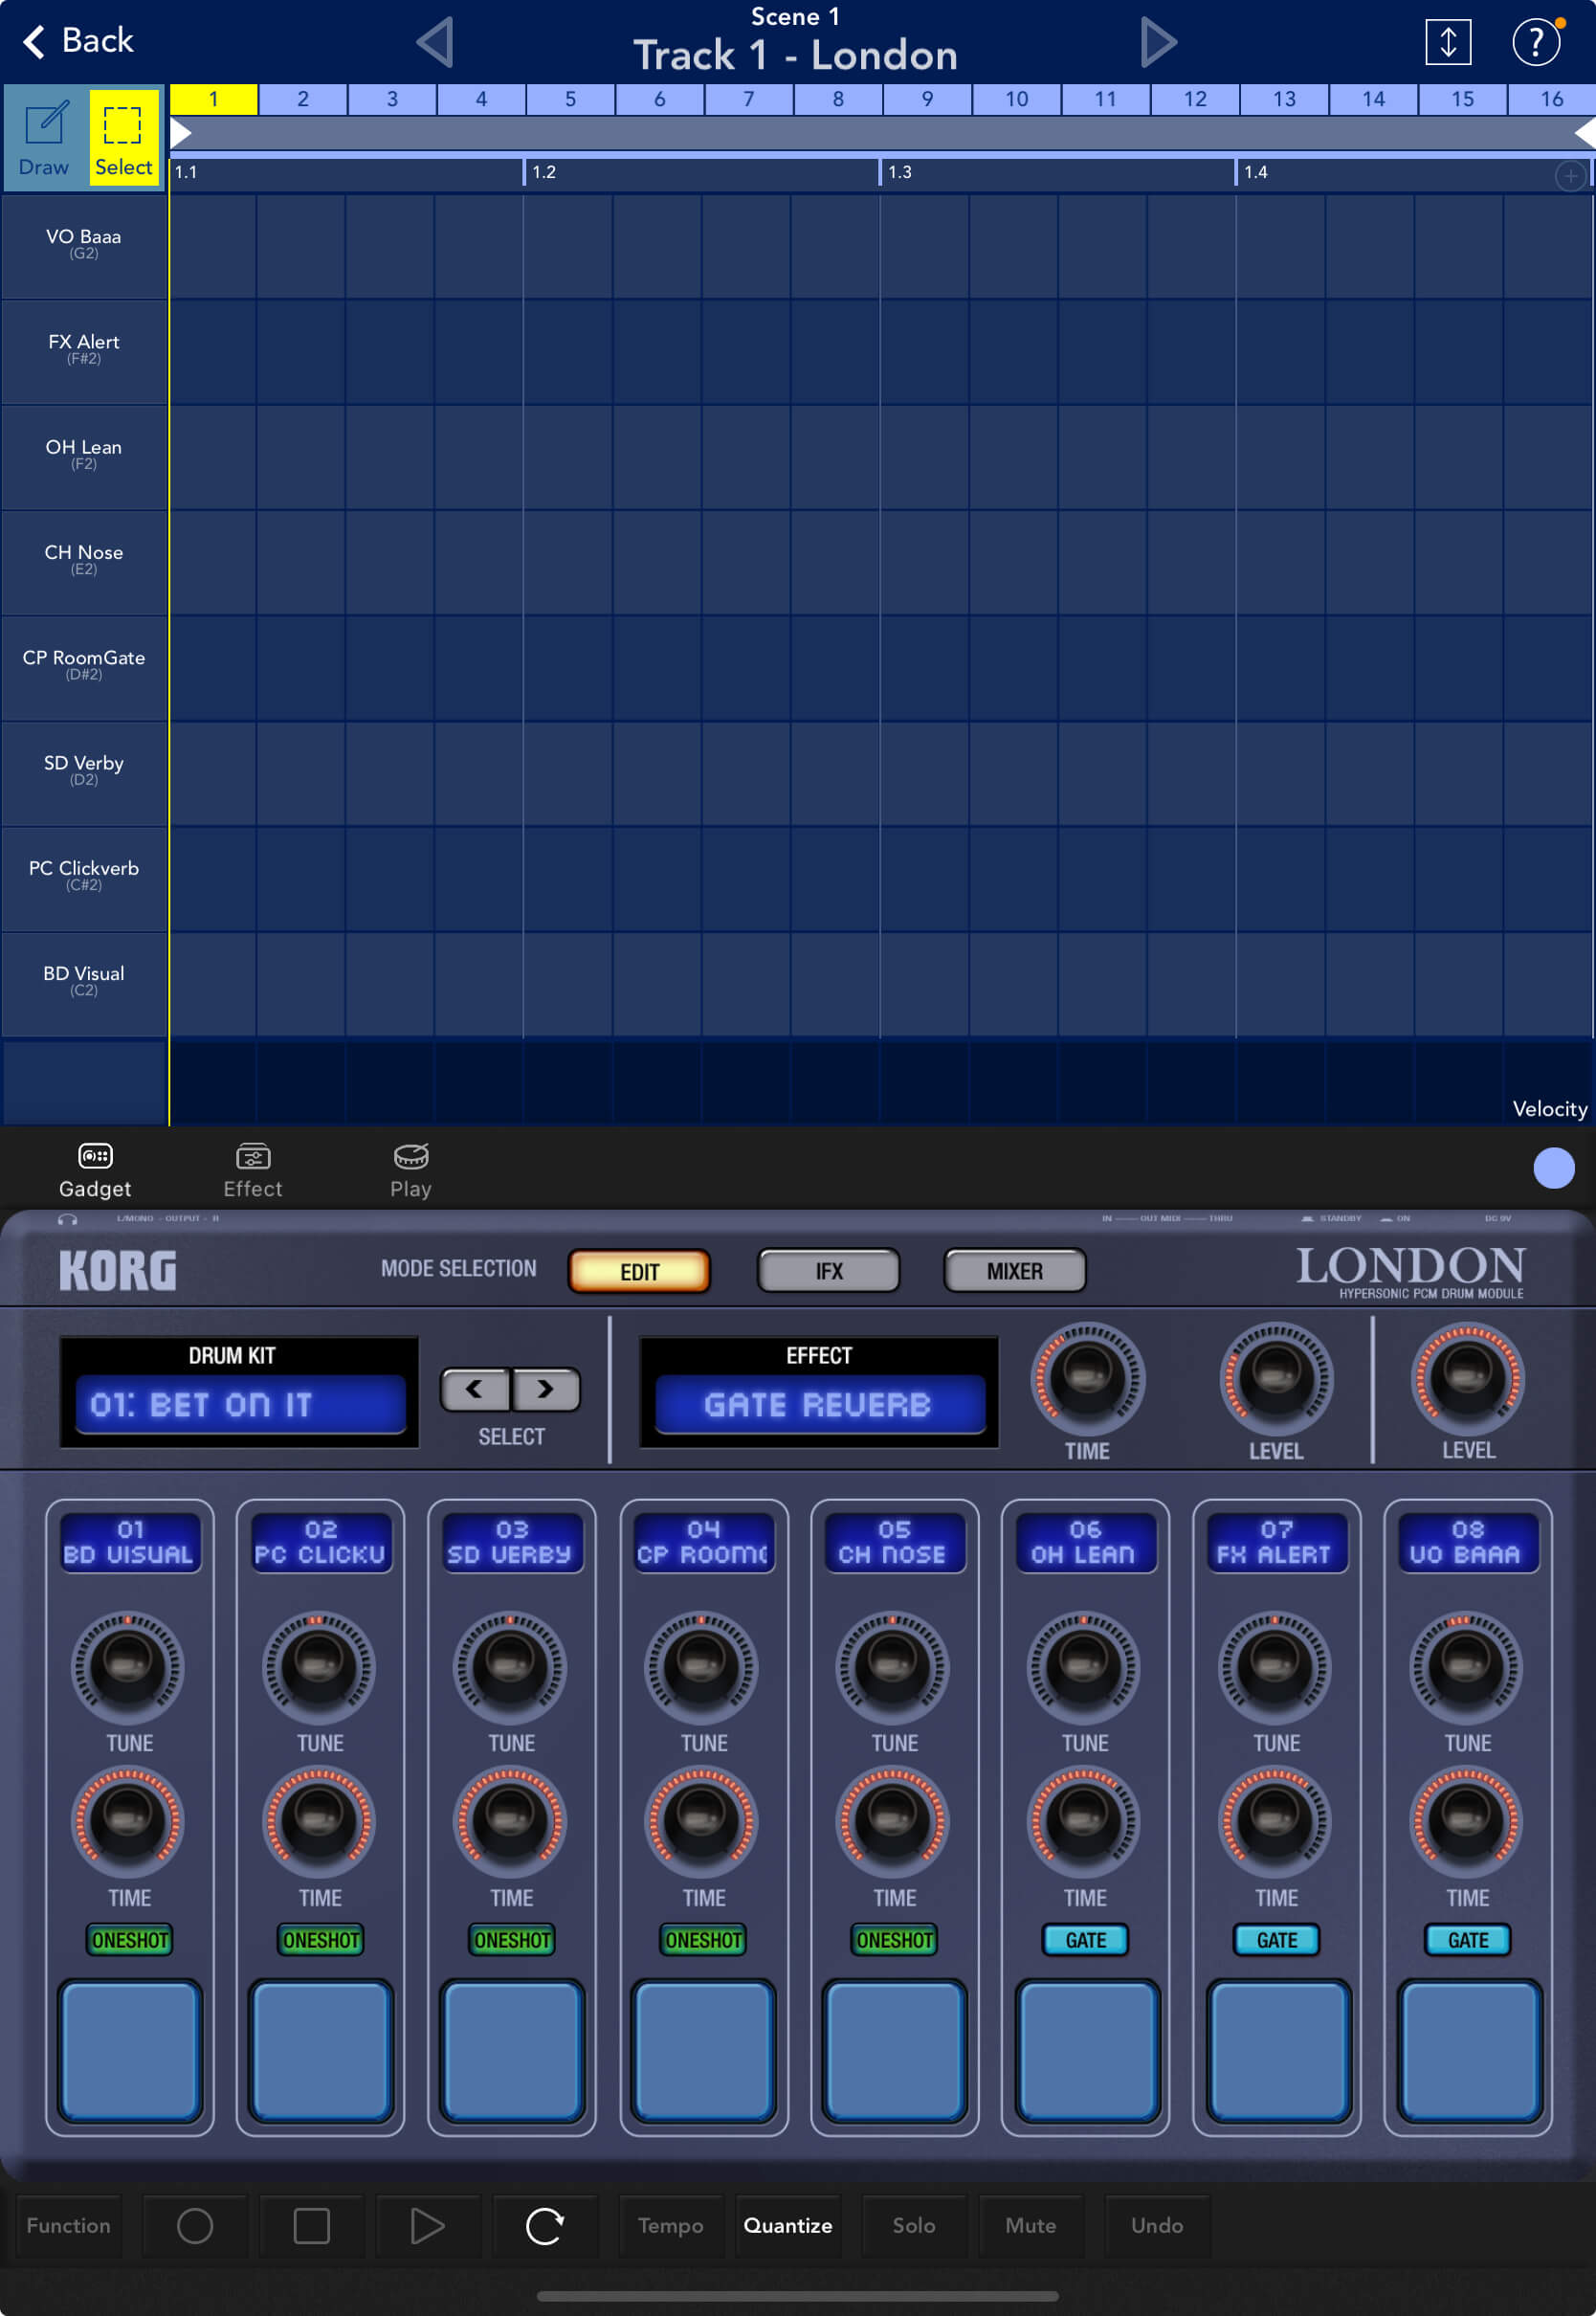Hit the 01 BD Visual drum pad
Viewport: 1596px width, 2316px height.
coord(129,2051)
